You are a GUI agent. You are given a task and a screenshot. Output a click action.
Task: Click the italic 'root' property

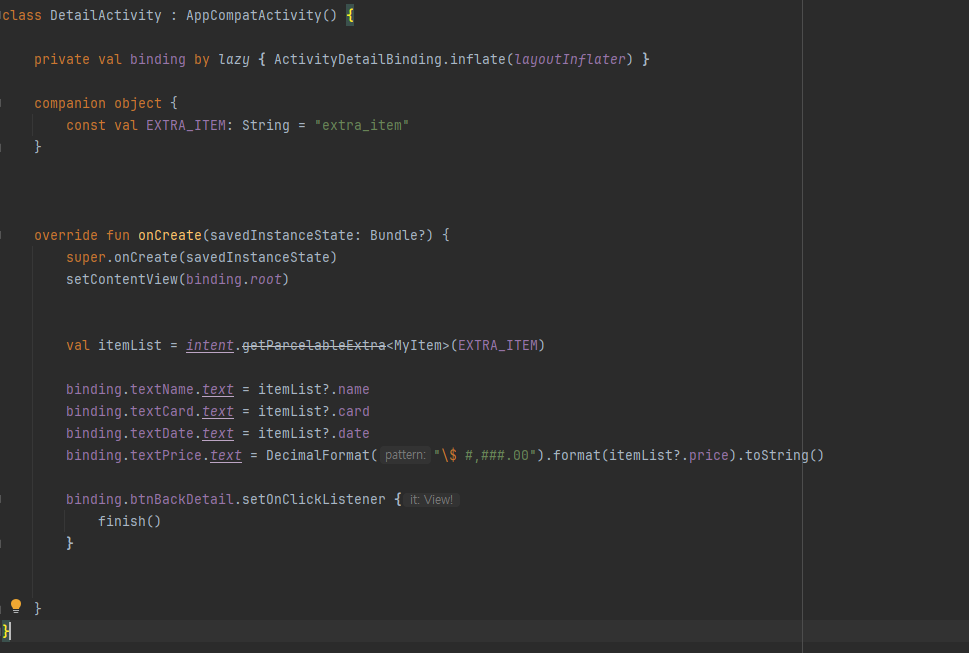click(x=266, y=279)
